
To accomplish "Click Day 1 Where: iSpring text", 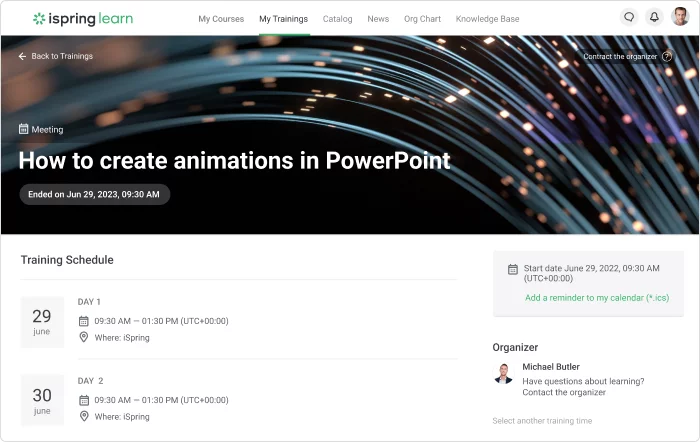I will (x=122, y=338).
